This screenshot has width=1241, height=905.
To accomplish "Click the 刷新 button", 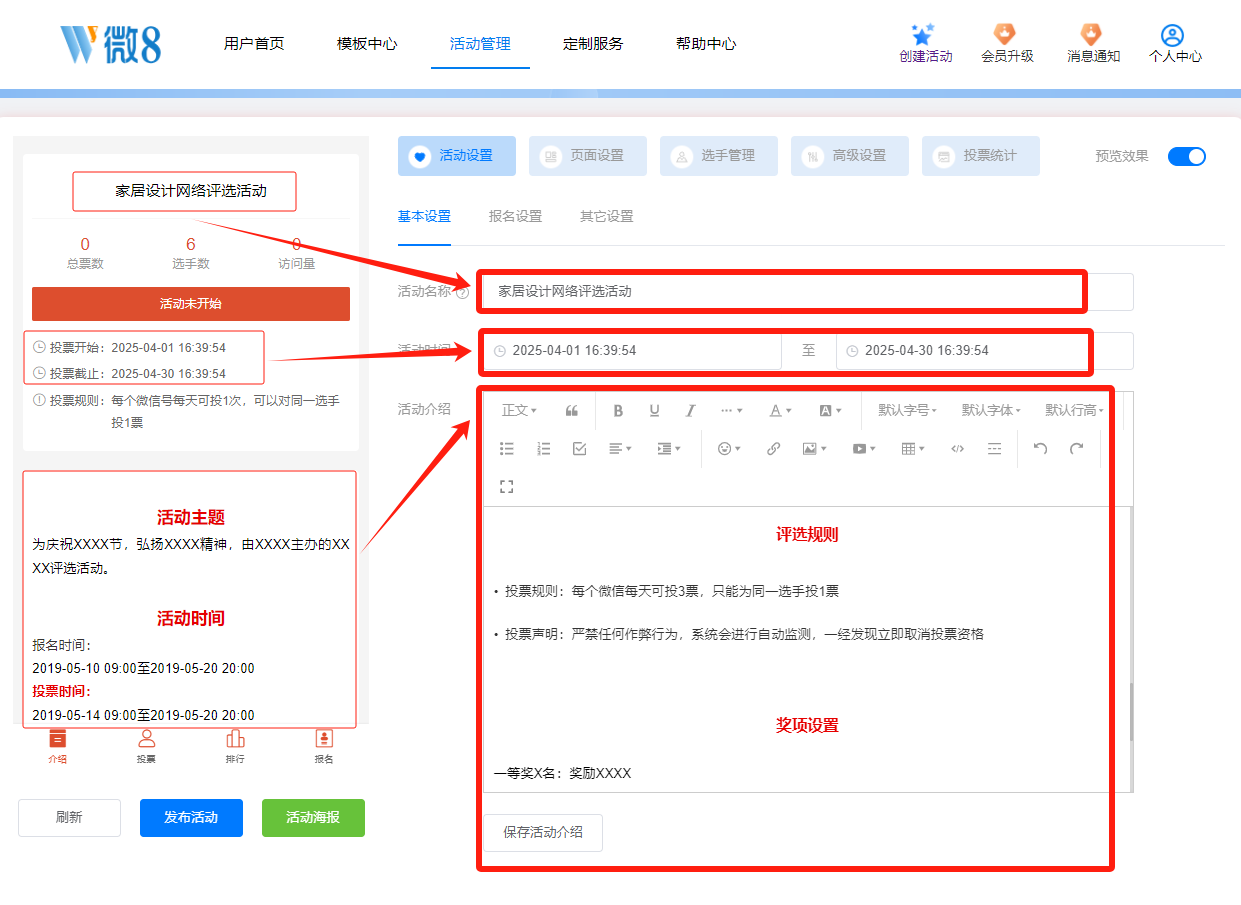I will coord(69,817).
